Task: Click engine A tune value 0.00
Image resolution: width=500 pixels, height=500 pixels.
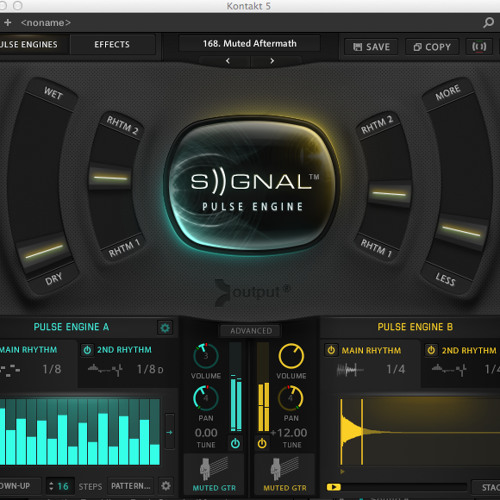Action: pos(206,433)
